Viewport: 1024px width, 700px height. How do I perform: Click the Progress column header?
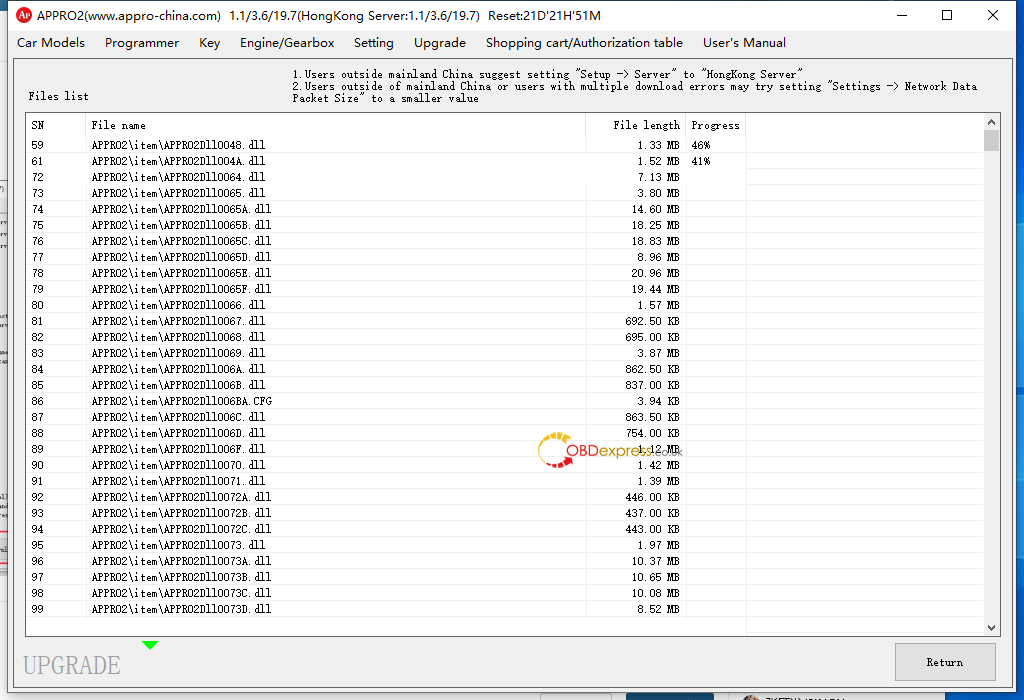pos(715,125)
